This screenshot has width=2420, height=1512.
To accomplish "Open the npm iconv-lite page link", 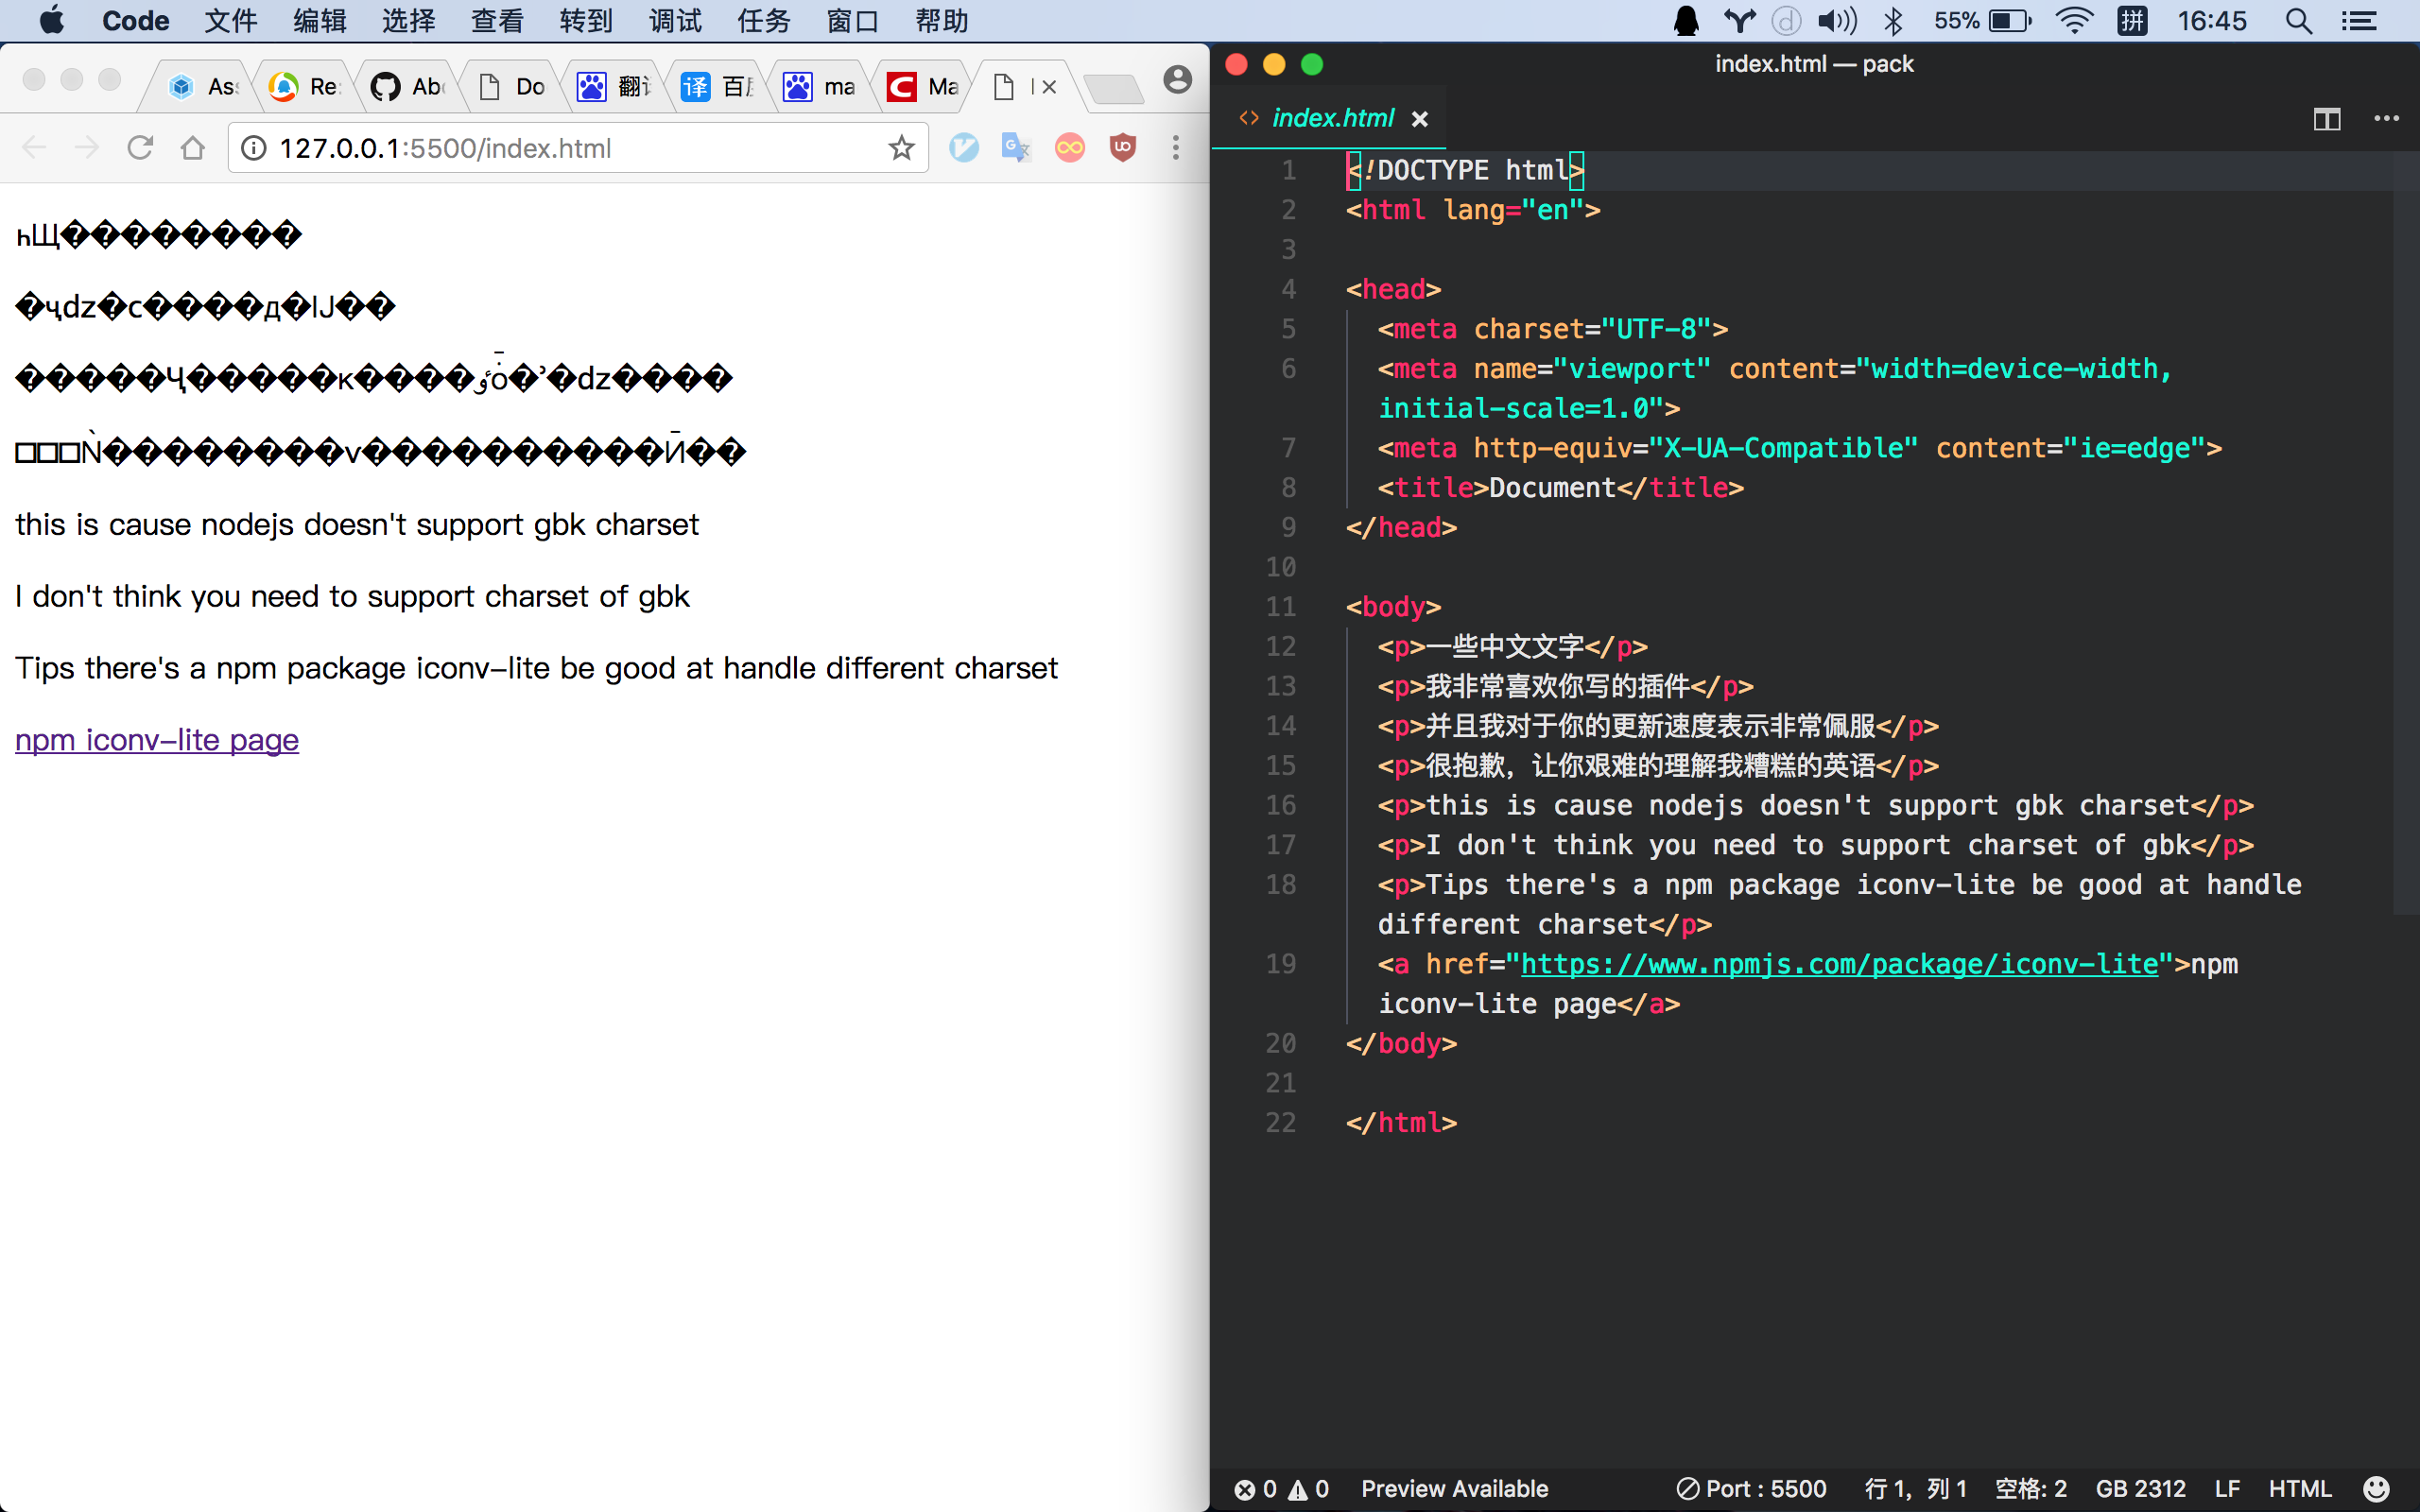I will [x=157, y=740].
